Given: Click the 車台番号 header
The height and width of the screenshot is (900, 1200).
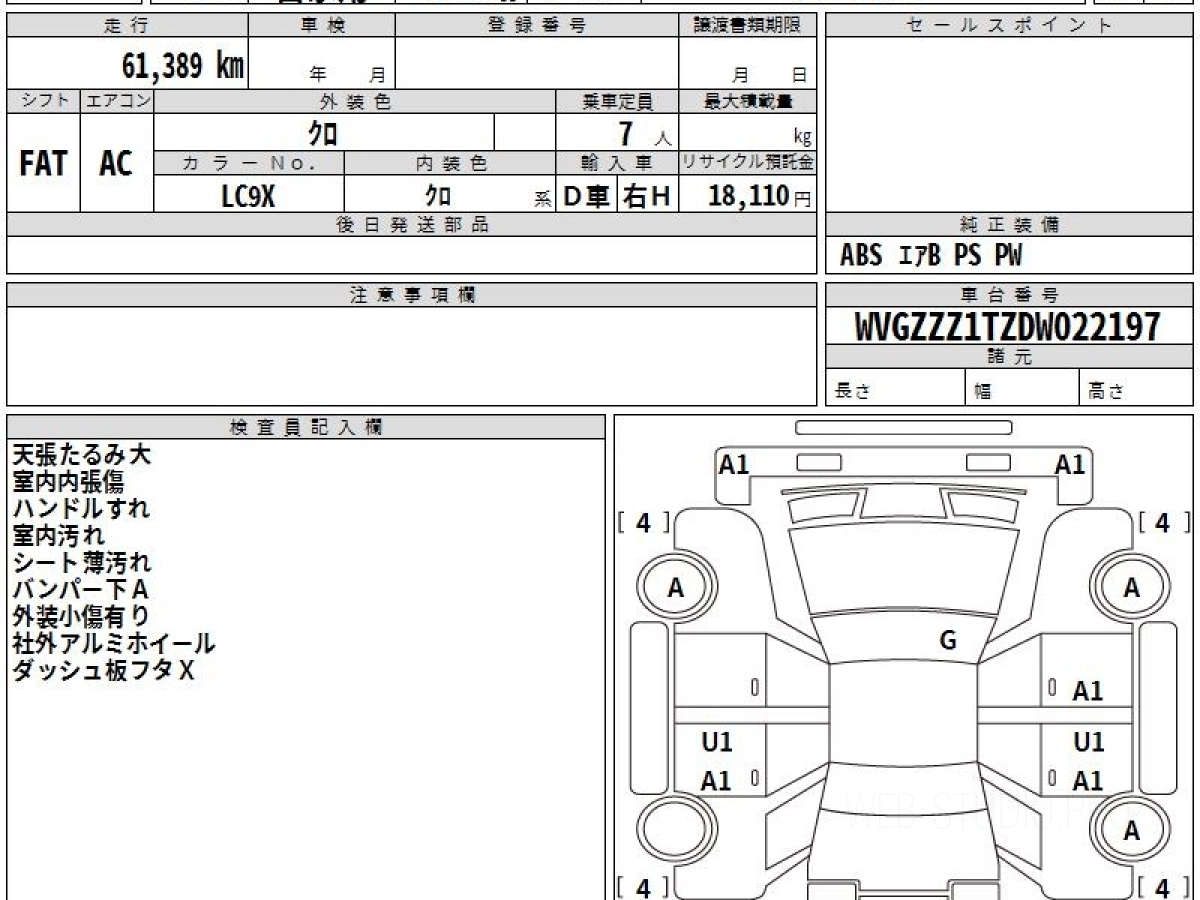Looking at the screenshot, I should pos(1009,295).
